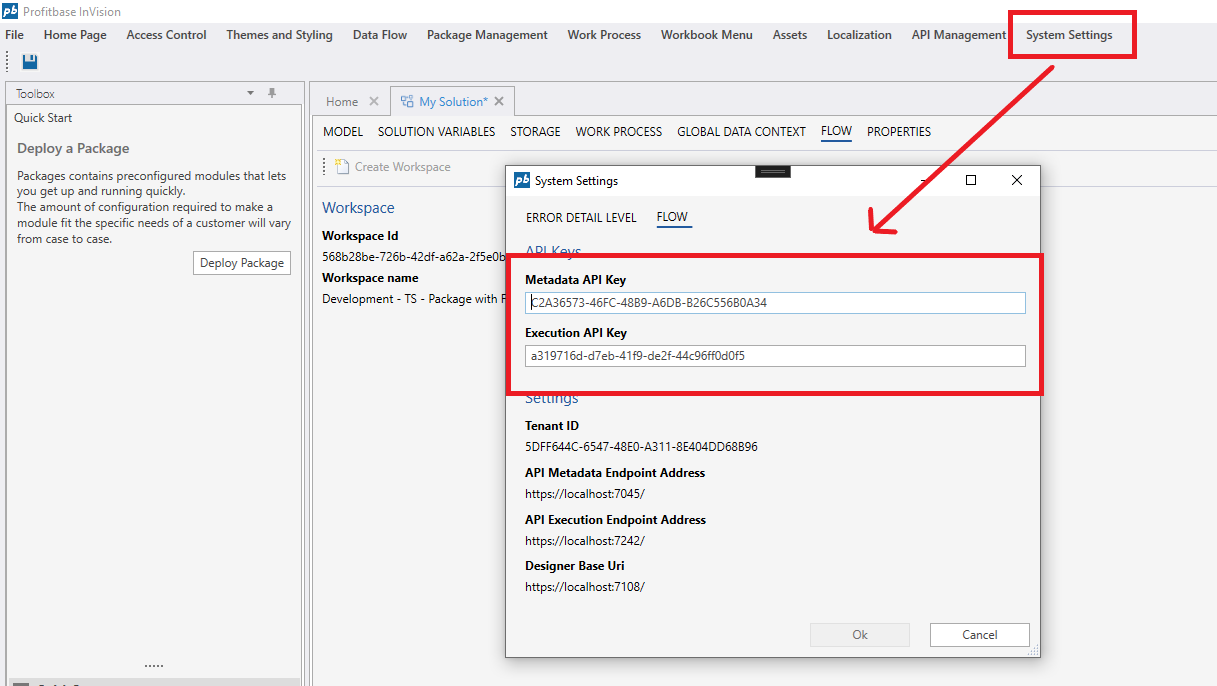
Task: Click Cancel in the System Settings dialog
Action: coord(980,635)
